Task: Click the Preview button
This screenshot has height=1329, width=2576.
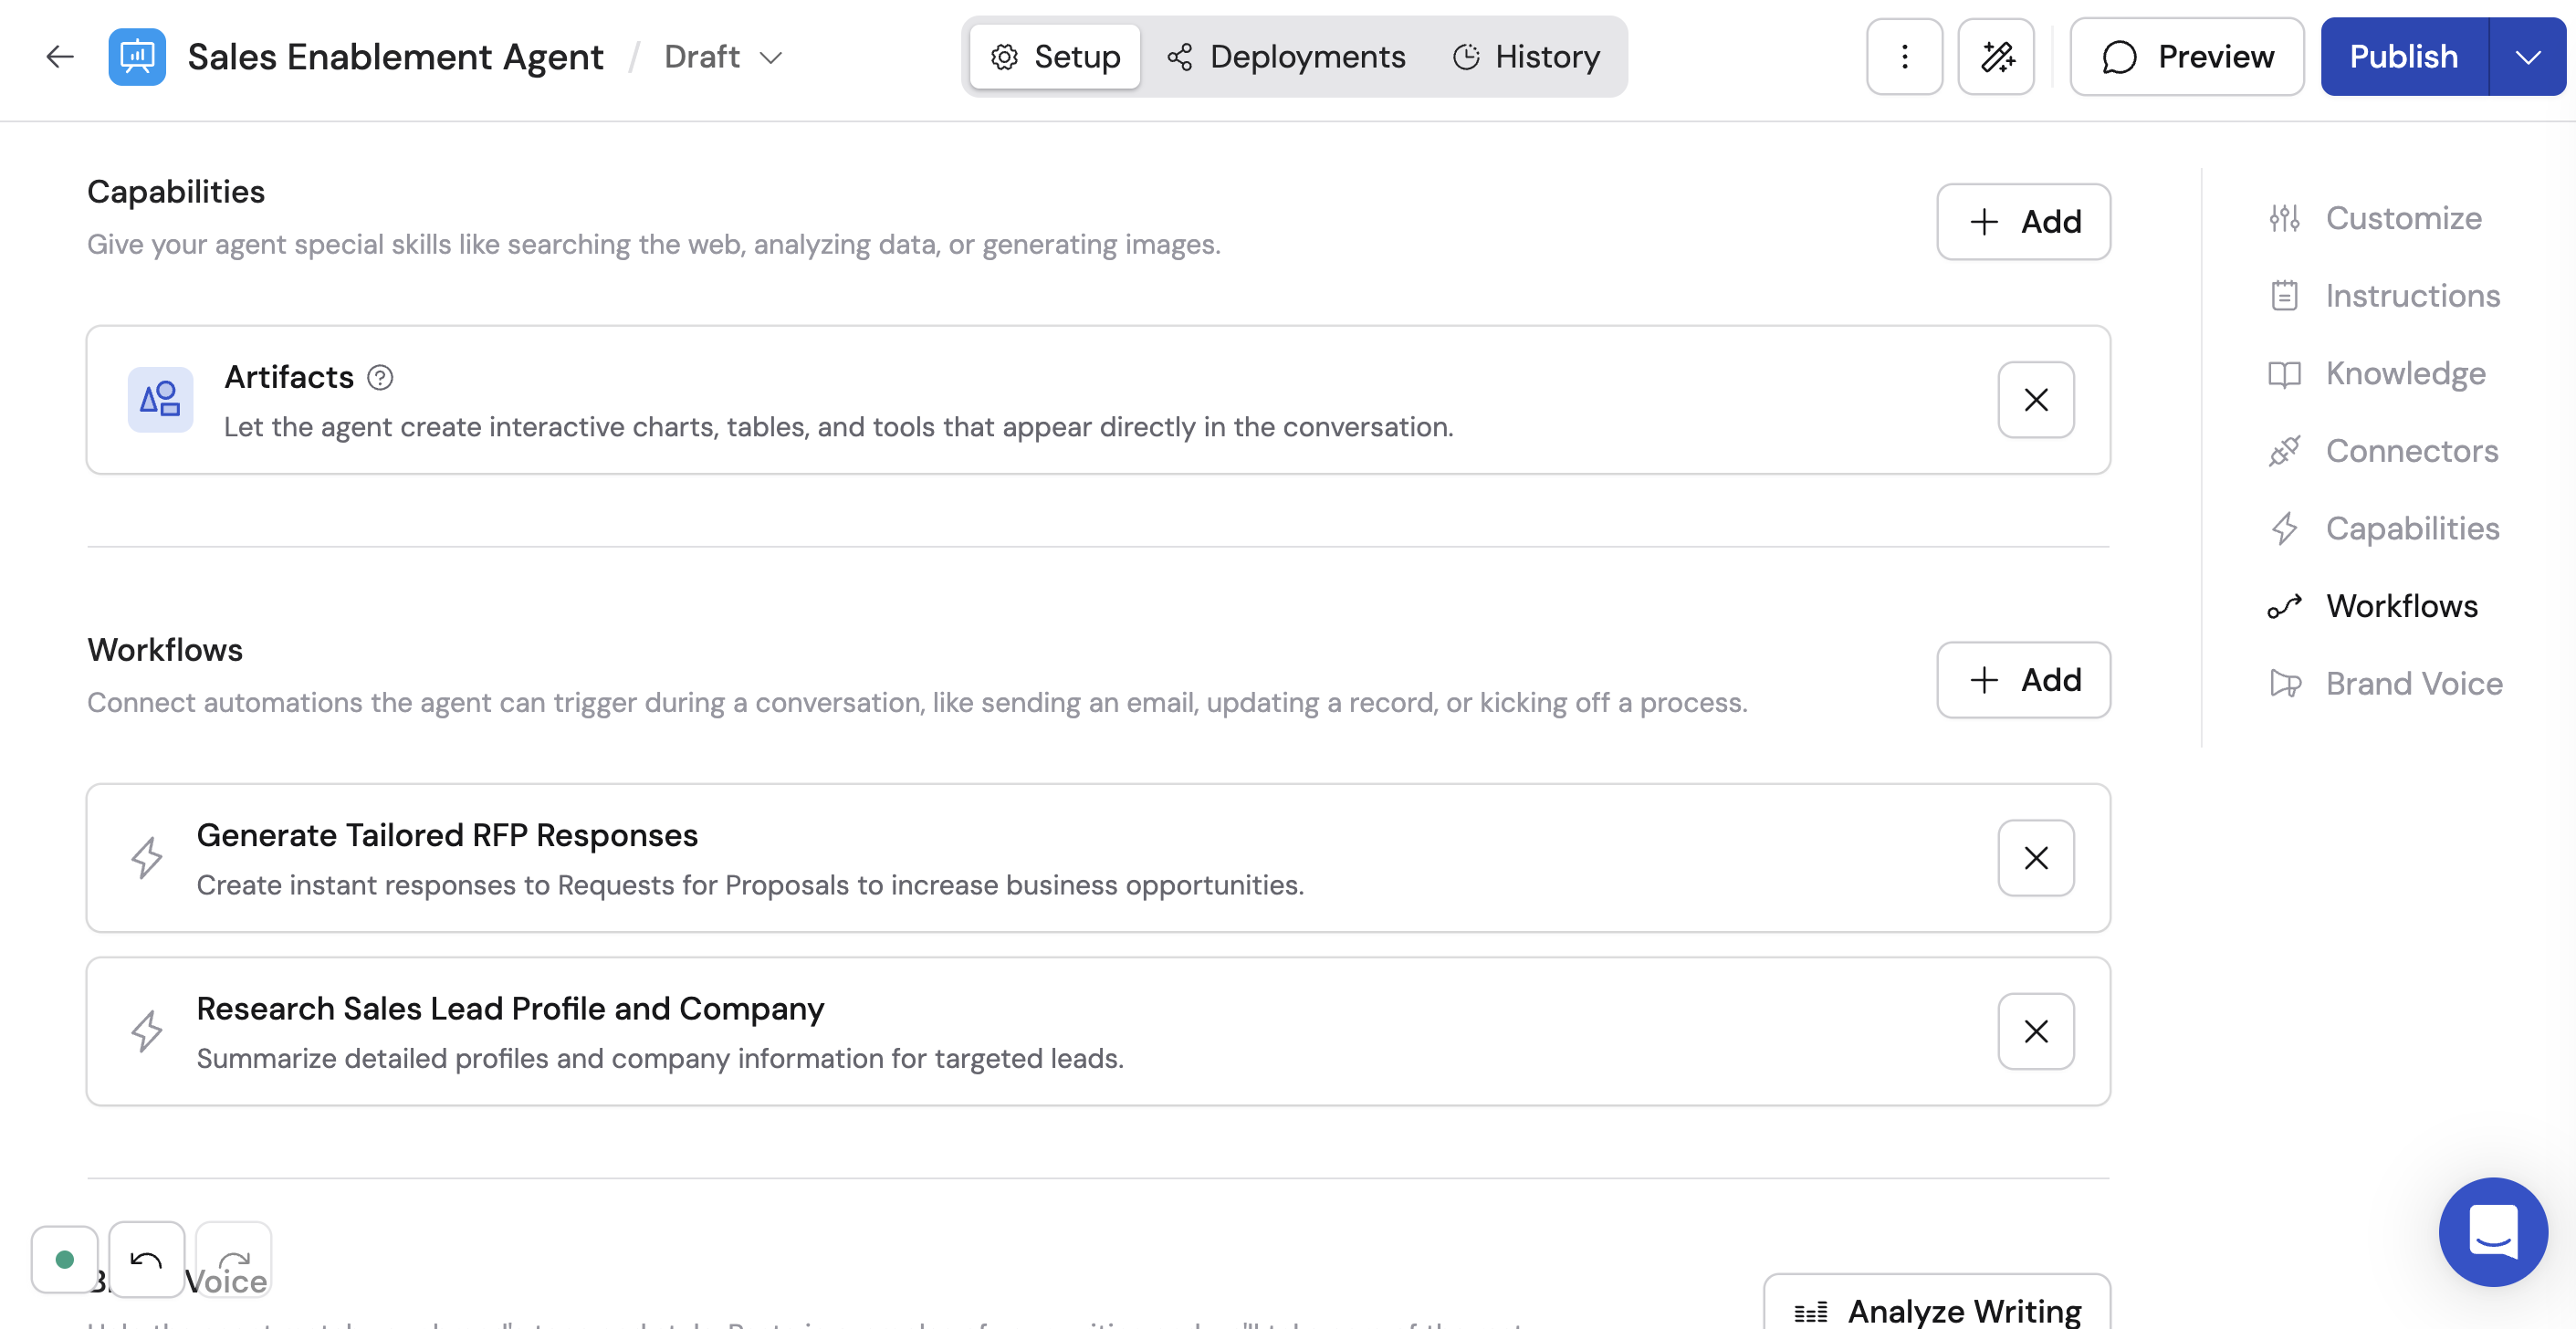Action: pyautogui.click(x=2186, y=57)
